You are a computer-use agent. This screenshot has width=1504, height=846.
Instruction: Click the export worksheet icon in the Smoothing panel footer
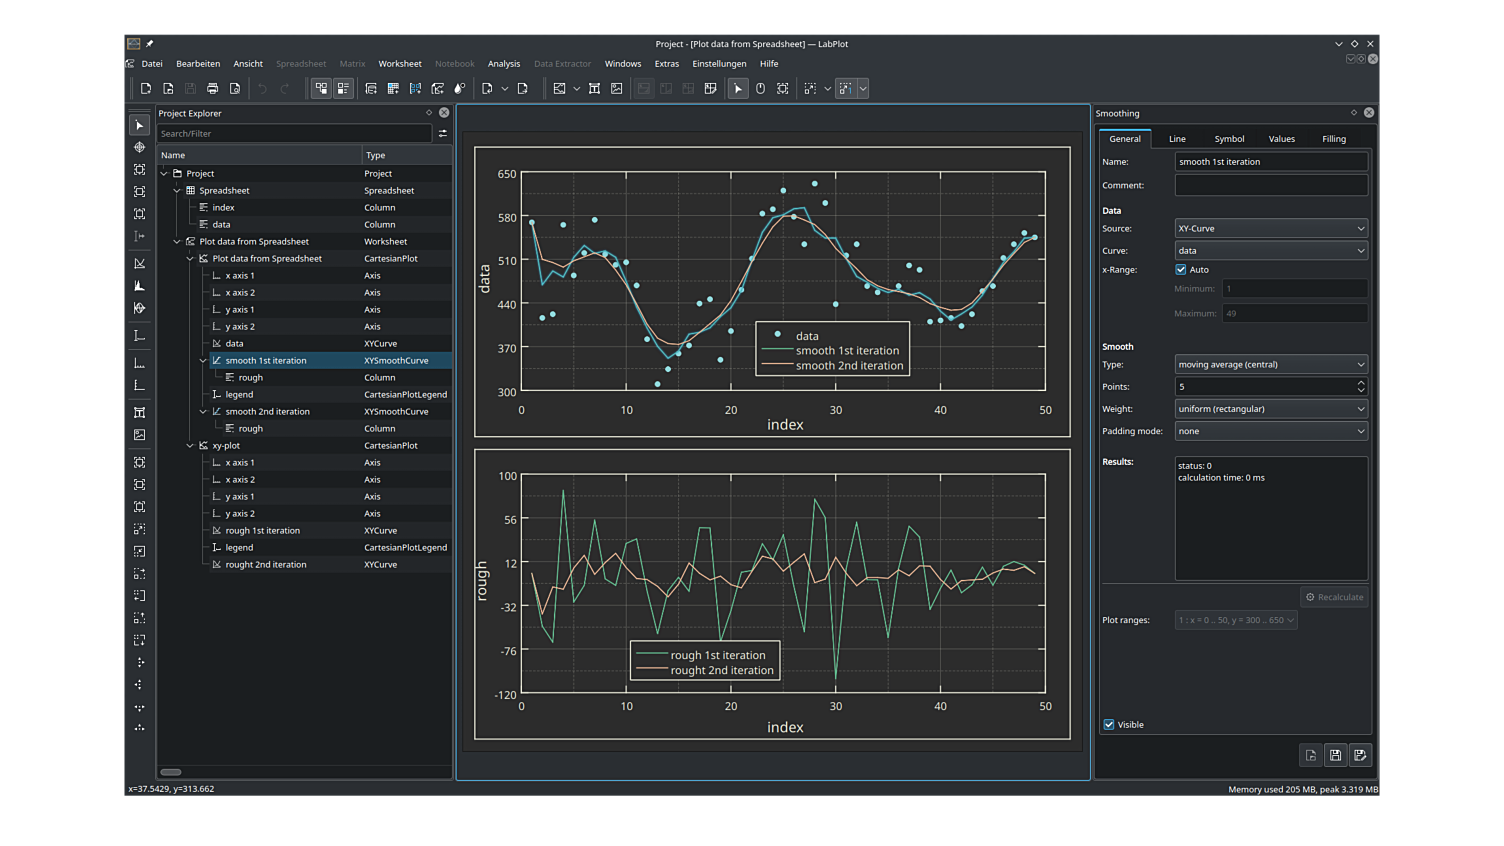[1360, 755]
